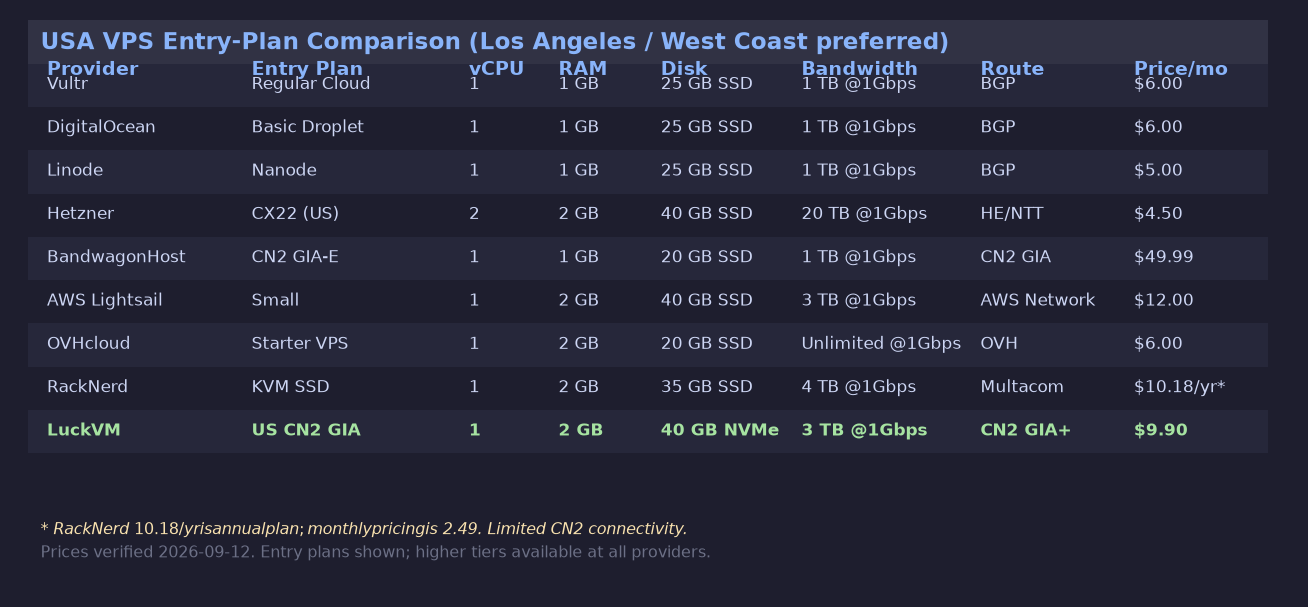Click the CN2 GIA-E plan cell
Screen dimensions: 1308x607
295,257
